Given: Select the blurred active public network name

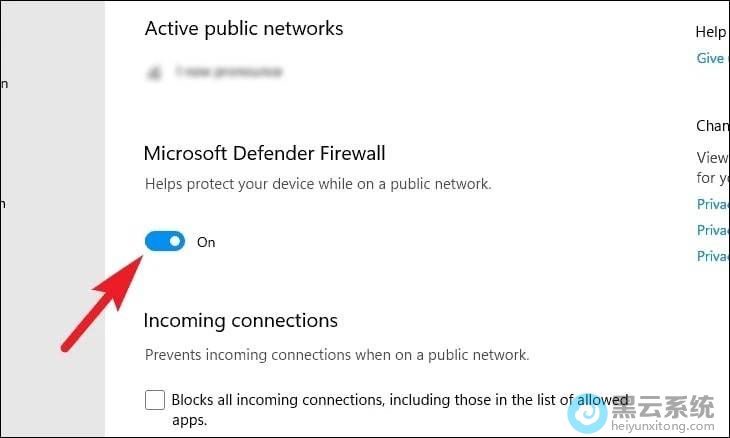Looking at the screenshot, I should coord(228,72).
